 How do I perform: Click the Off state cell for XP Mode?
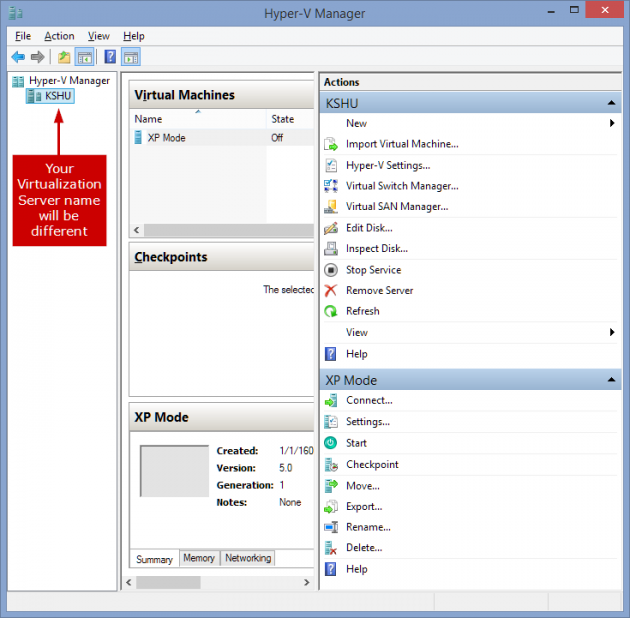[277, 138]
